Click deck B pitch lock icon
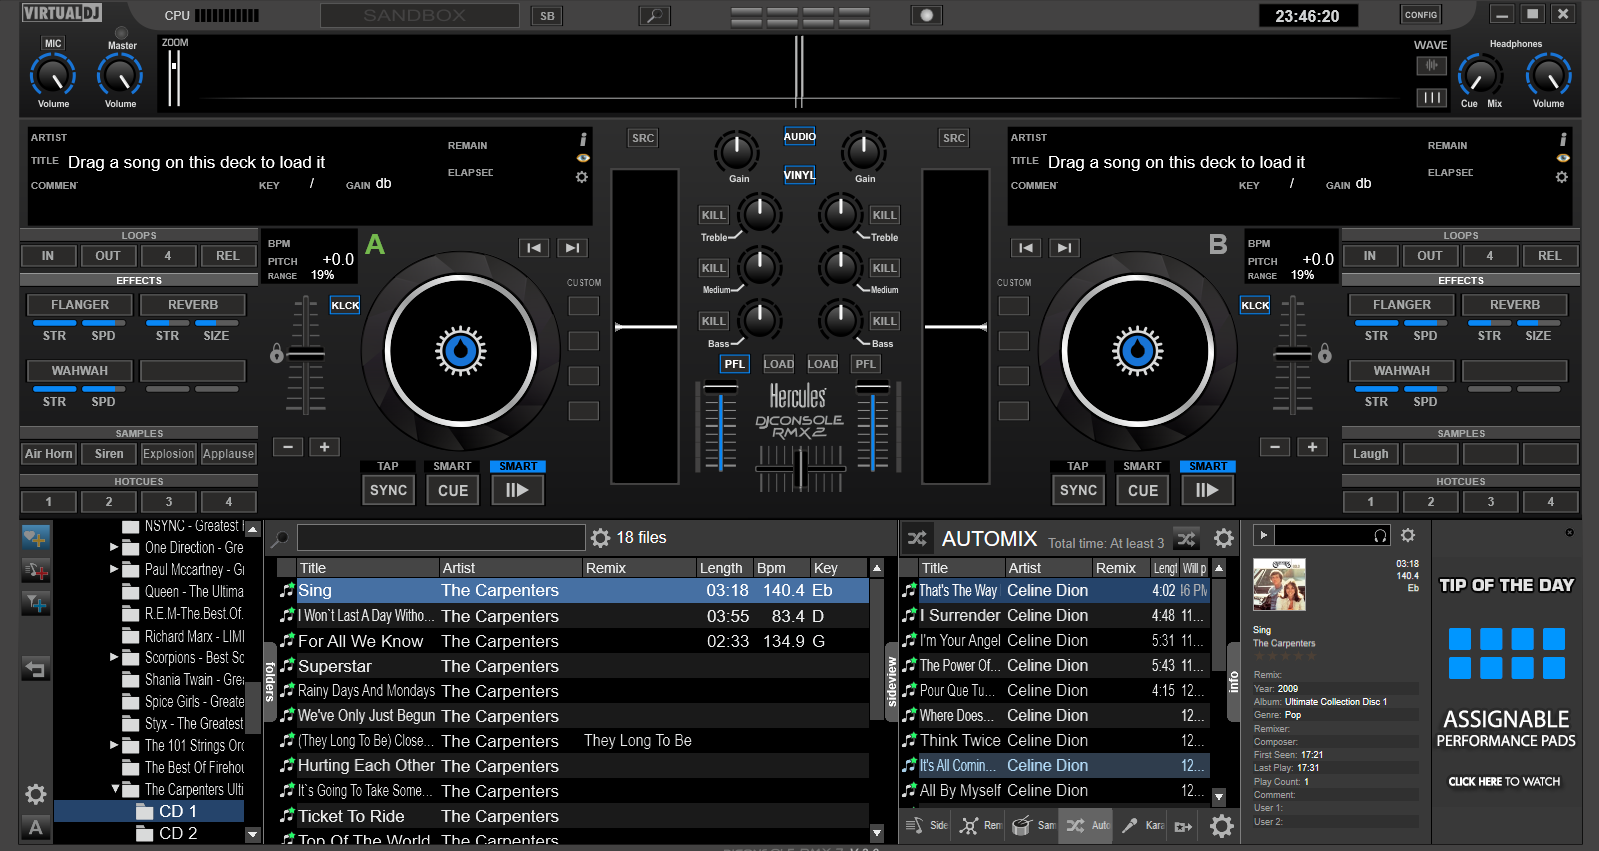 click(1325, 353)
